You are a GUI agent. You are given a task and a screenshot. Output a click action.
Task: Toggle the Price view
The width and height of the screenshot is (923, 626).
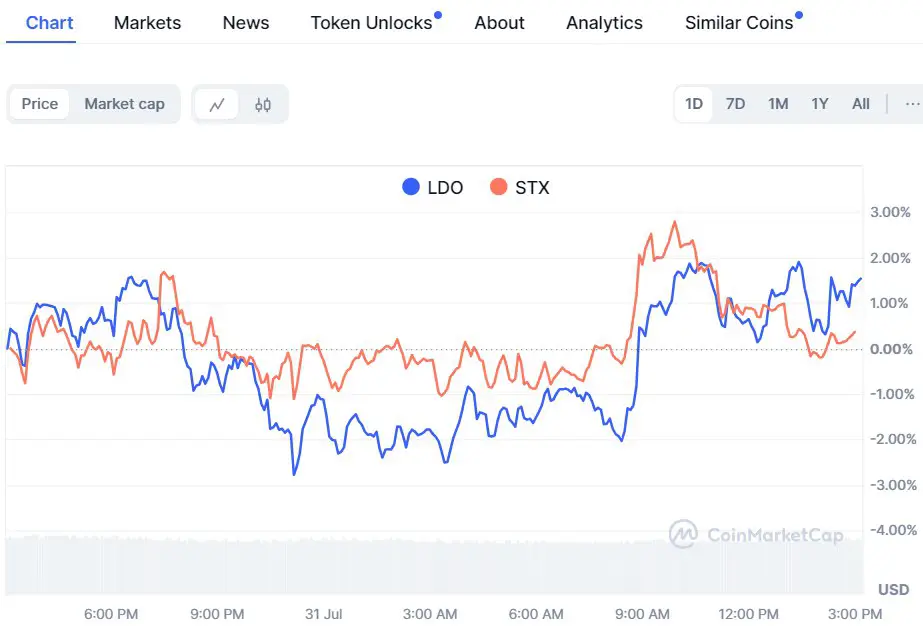[x=40, y=104]
